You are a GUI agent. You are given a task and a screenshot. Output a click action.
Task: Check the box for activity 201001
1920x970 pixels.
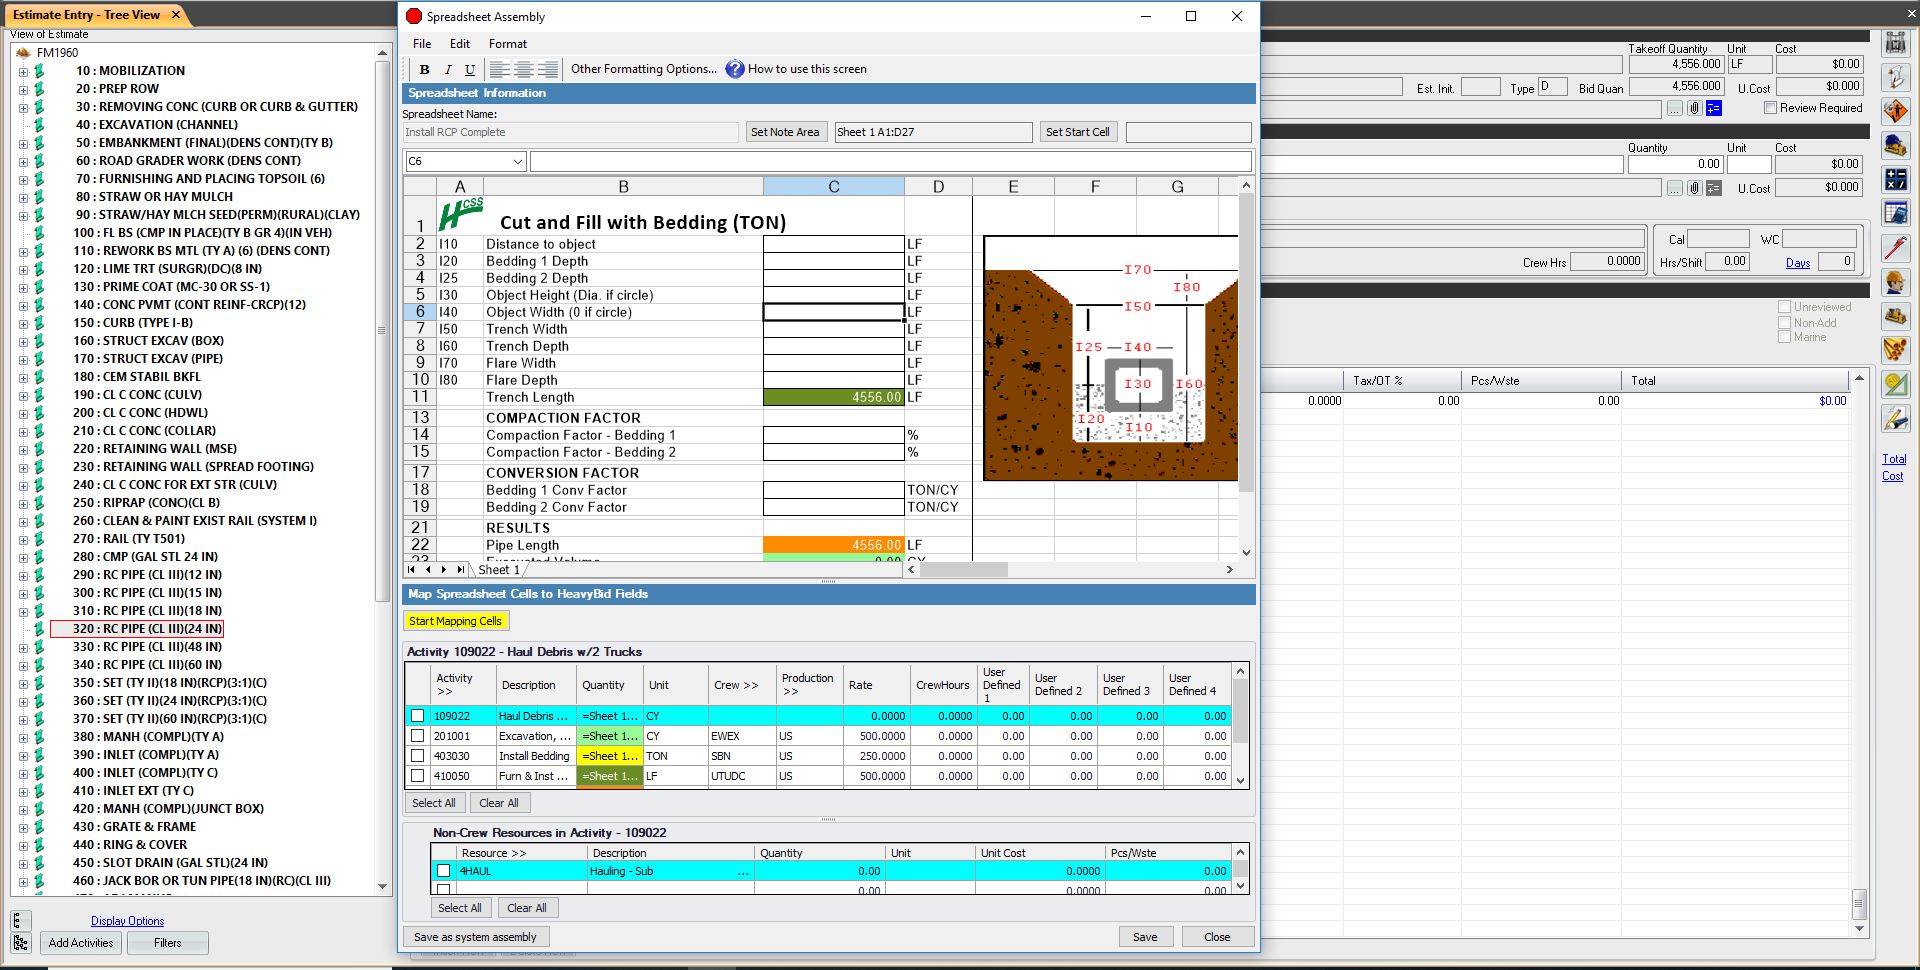coord(418,736)
